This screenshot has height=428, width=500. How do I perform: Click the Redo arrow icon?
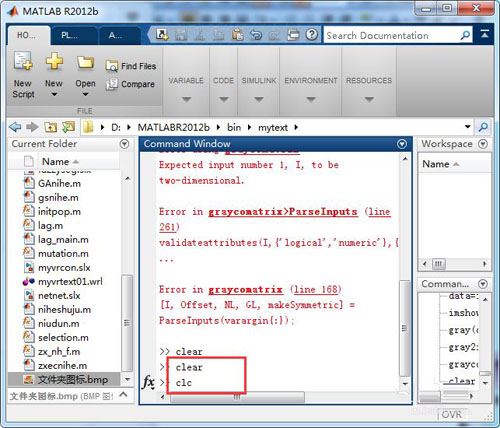coord(275,35)
